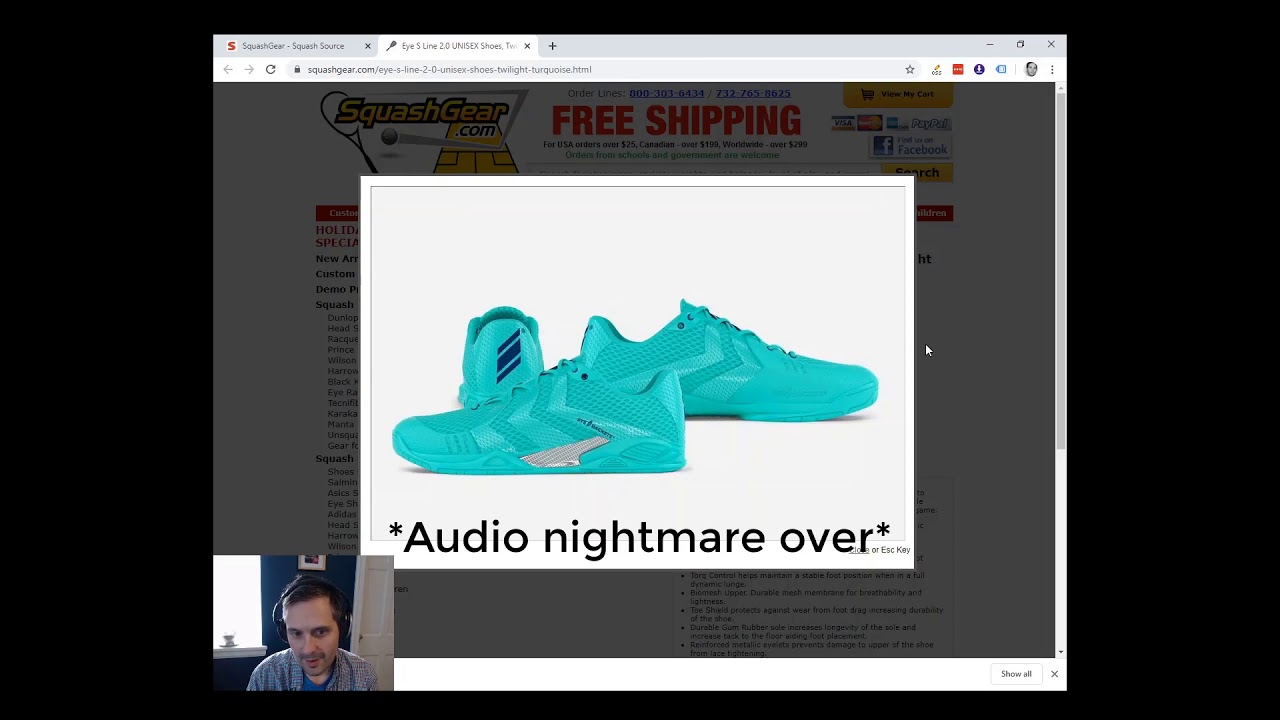The width and height of the screenshot is (1280, 720).
Task: Close the image lightbox via Close link
Action: click(x=859, y=550)
